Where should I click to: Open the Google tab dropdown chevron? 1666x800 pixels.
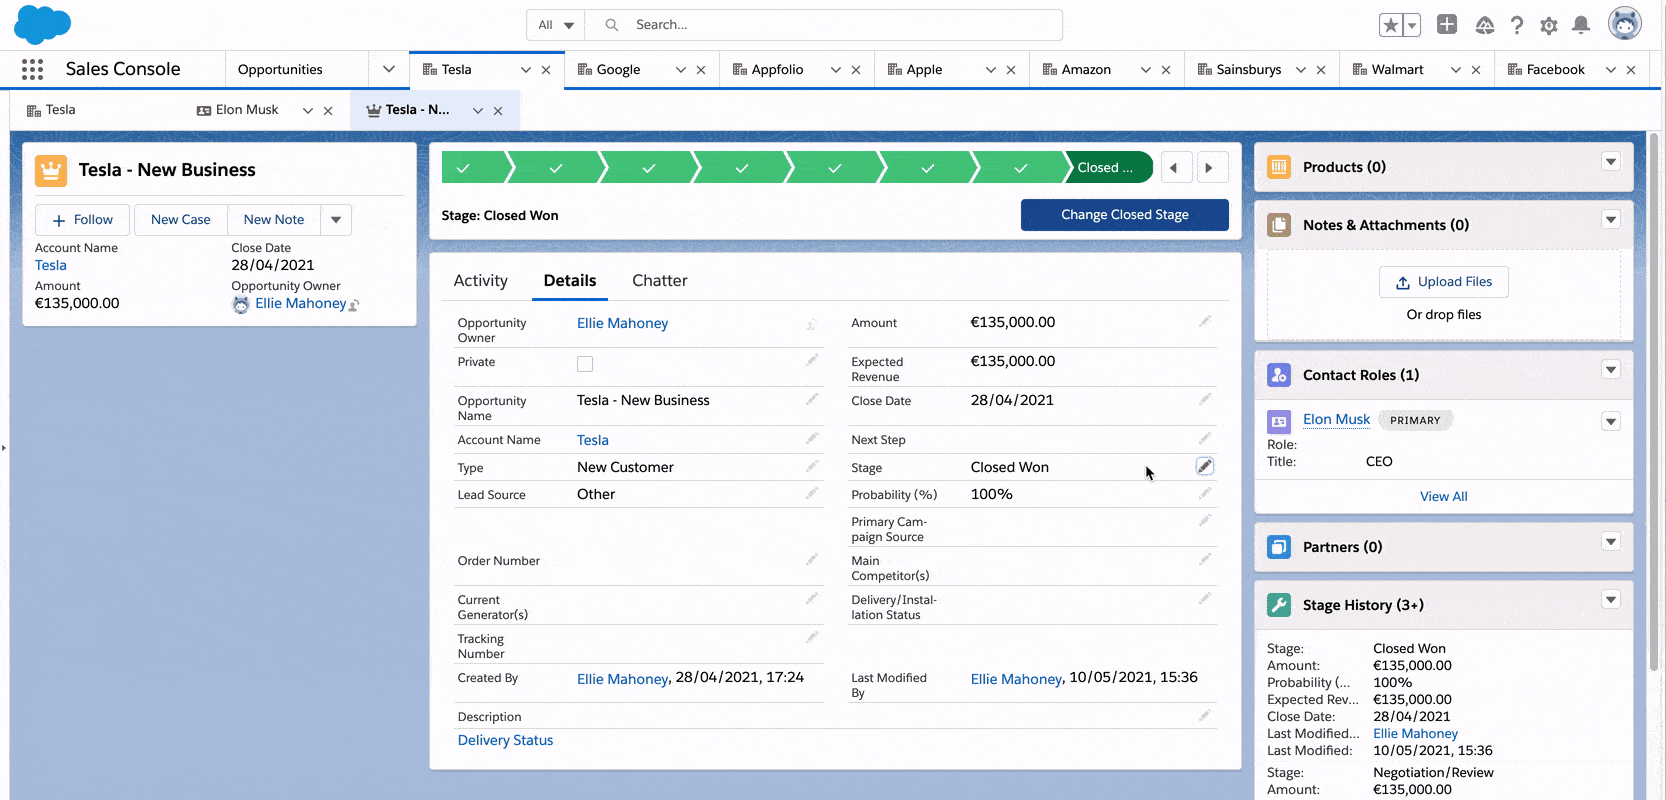[681, 70]
